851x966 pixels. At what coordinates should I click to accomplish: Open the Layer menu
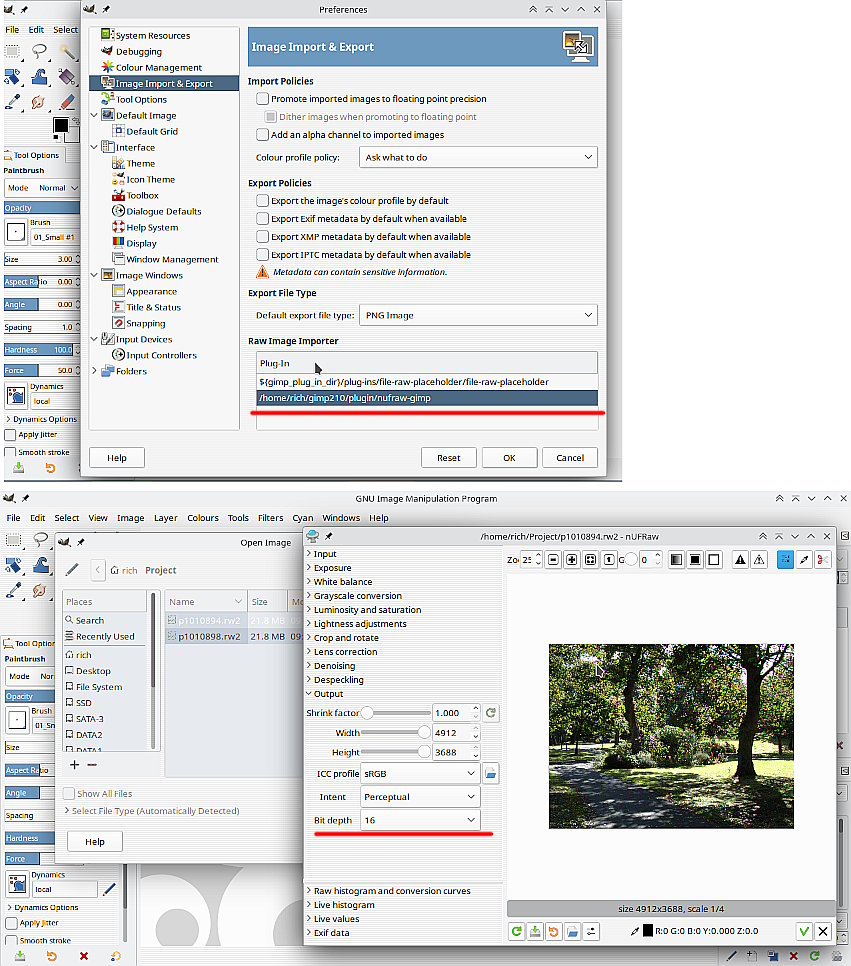click(166, 518)
